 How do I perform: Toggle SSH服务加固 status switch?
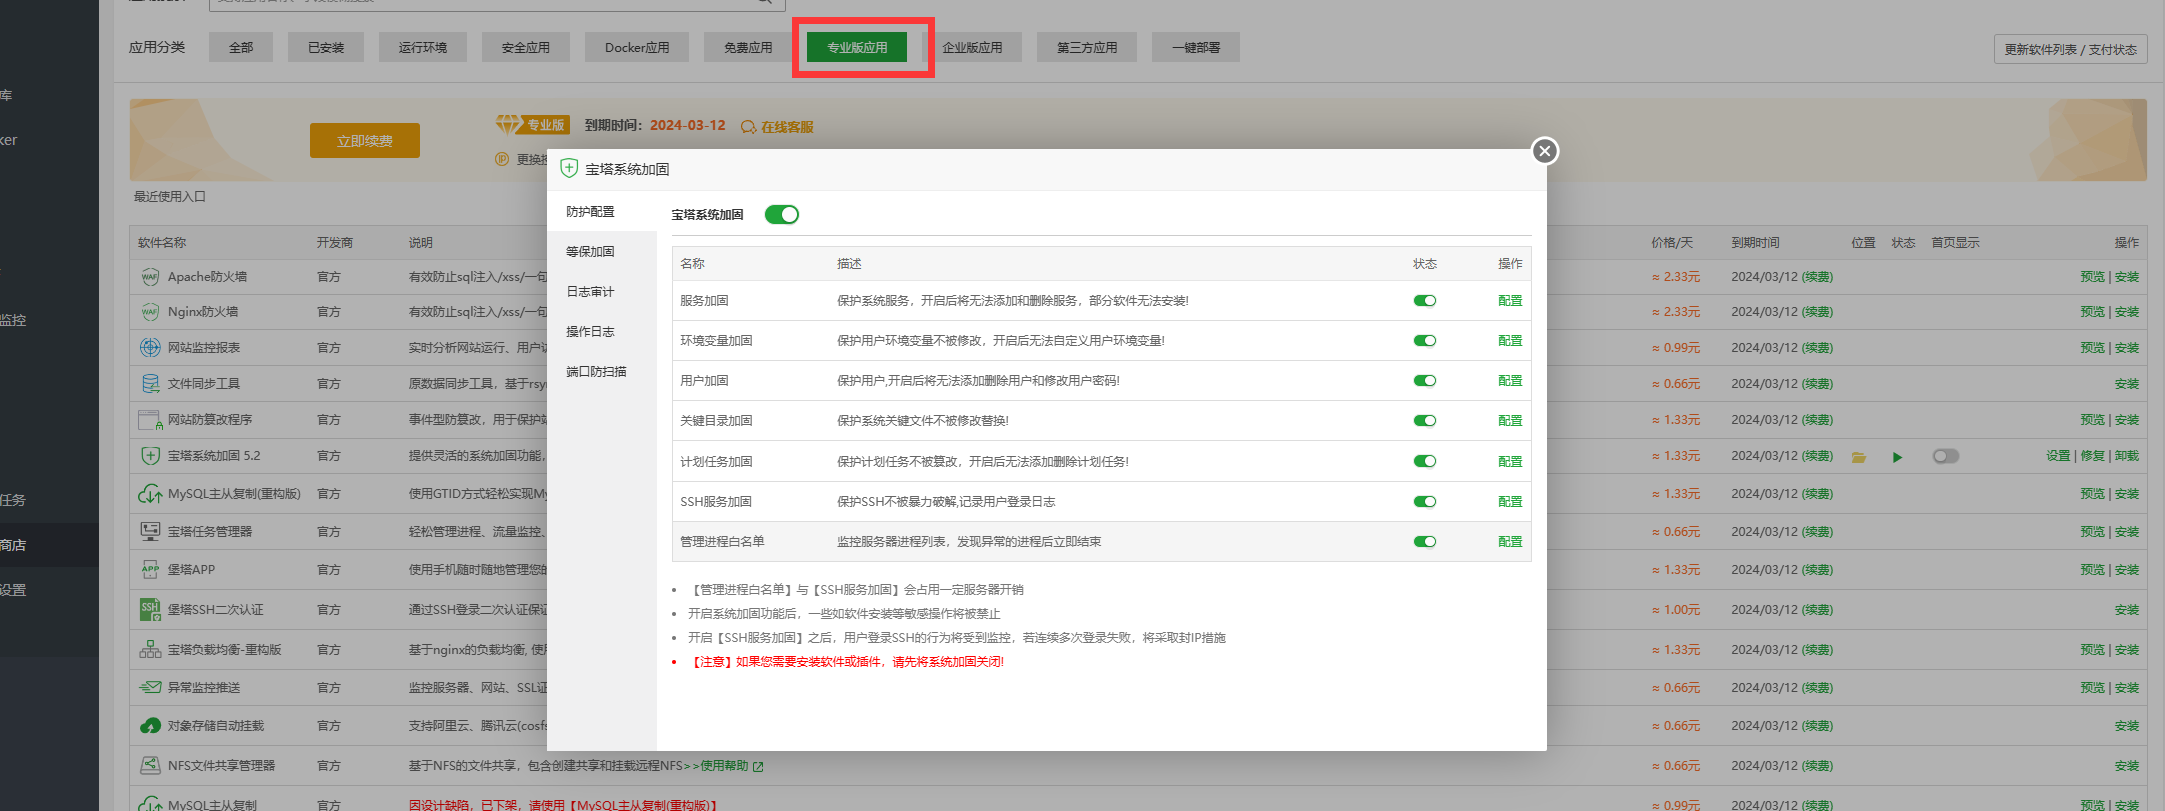(x=1425, y=502)
